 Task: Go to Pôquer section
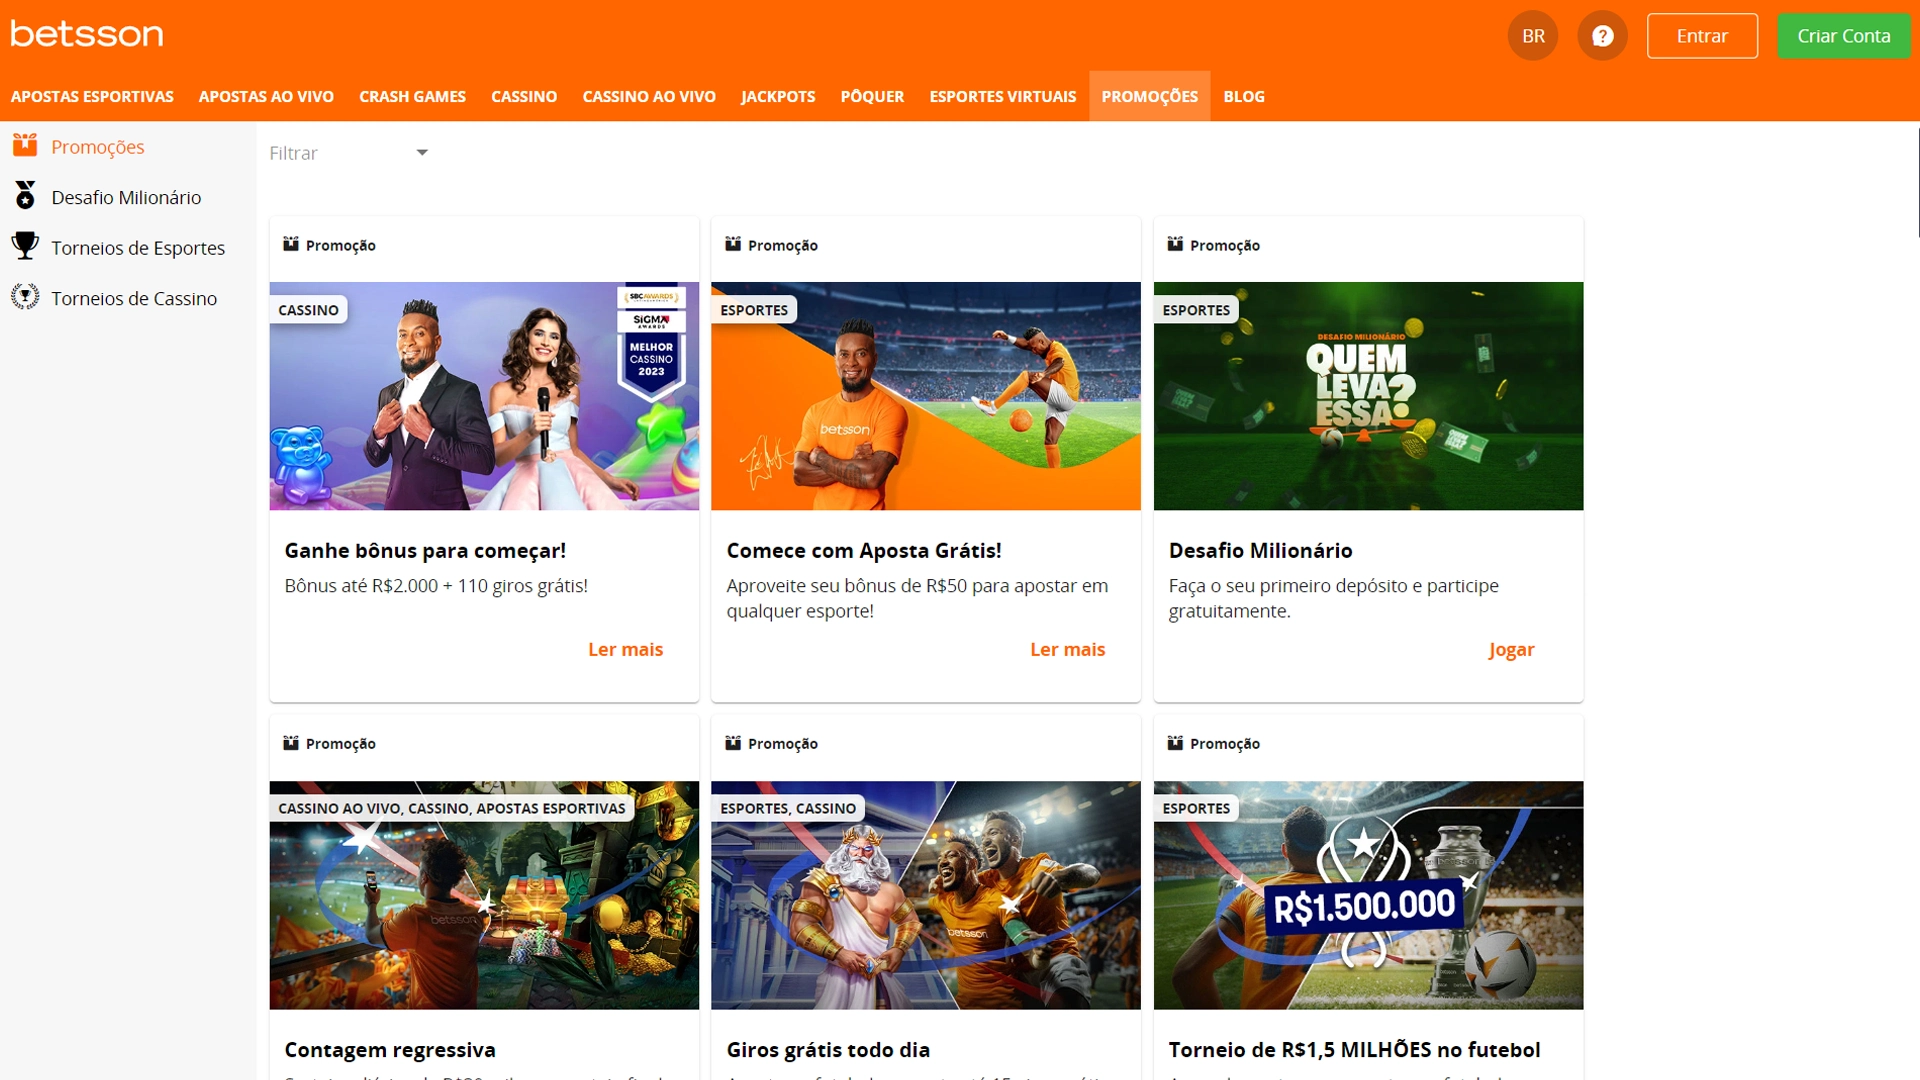coord(872,96)
